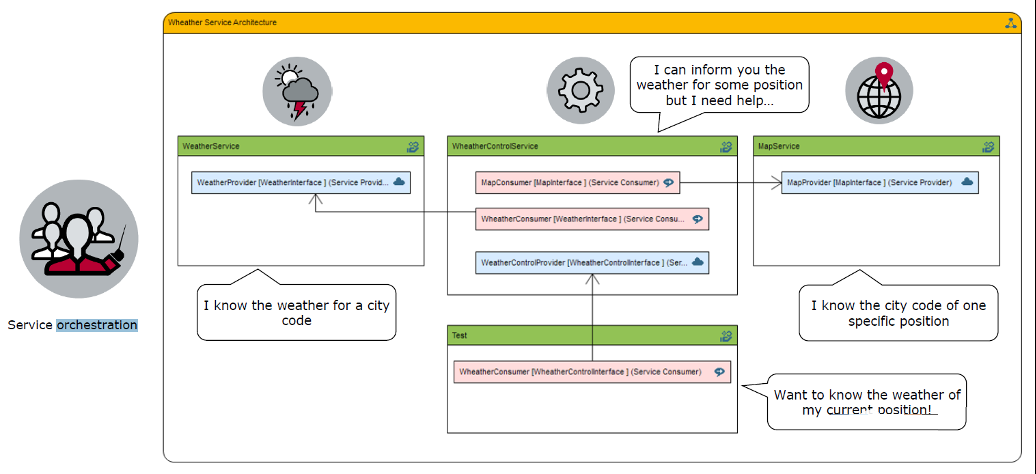This screenshot has width=1036, height=474.
Task: Click the architecture diagram icon in yellow title bar
Action: (1011, 22)
